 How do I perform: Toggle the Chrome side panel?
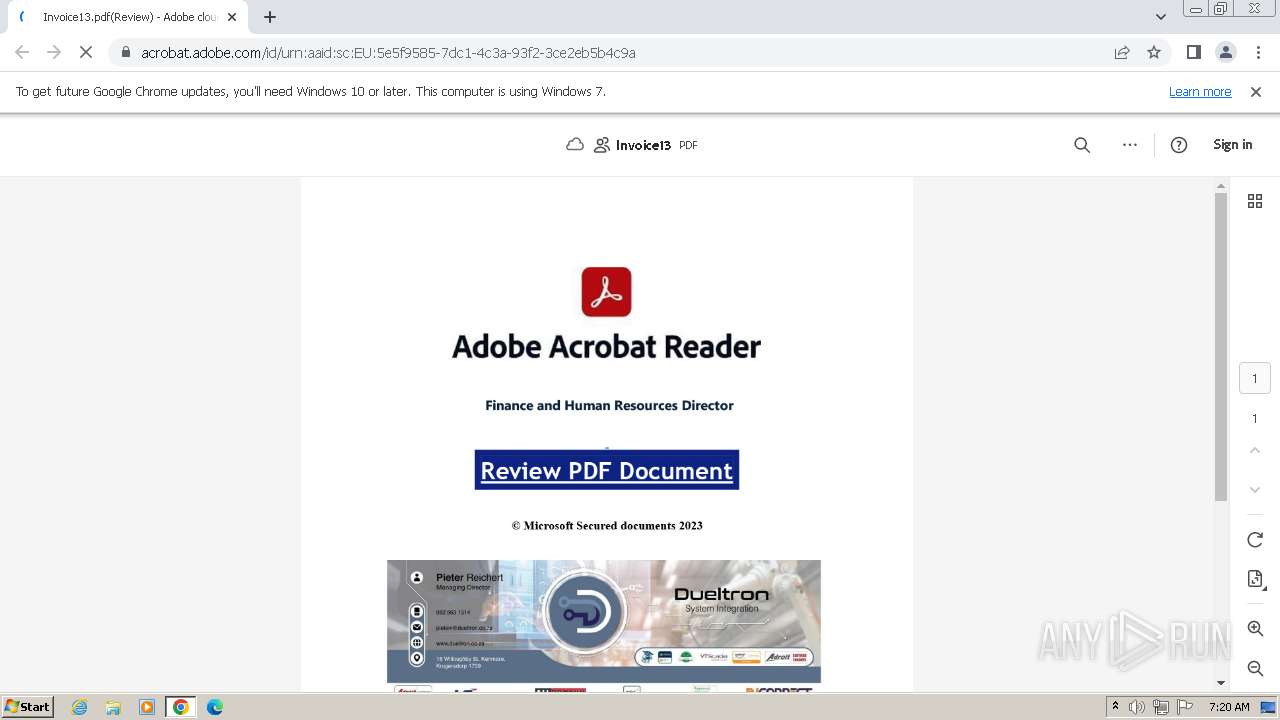(1193, 53)
